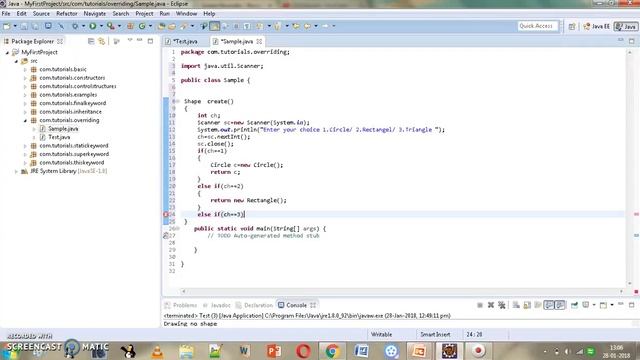This screenshot has width=640, height=360.
Task: Click Last Edit Location arrow icon
Action: point(296,26)
